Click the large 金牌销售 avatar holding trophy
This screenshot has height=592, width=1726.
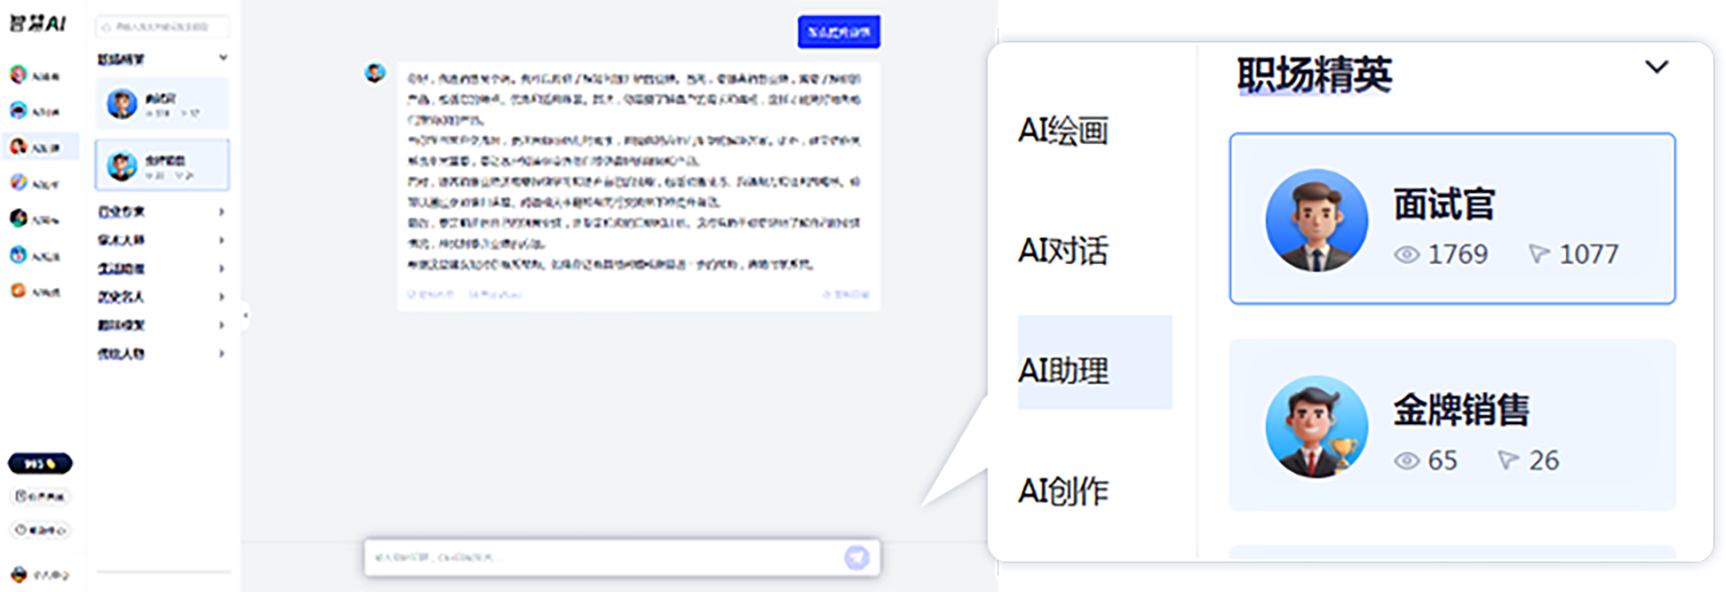pyautogui.click(x=1316, y=427)
